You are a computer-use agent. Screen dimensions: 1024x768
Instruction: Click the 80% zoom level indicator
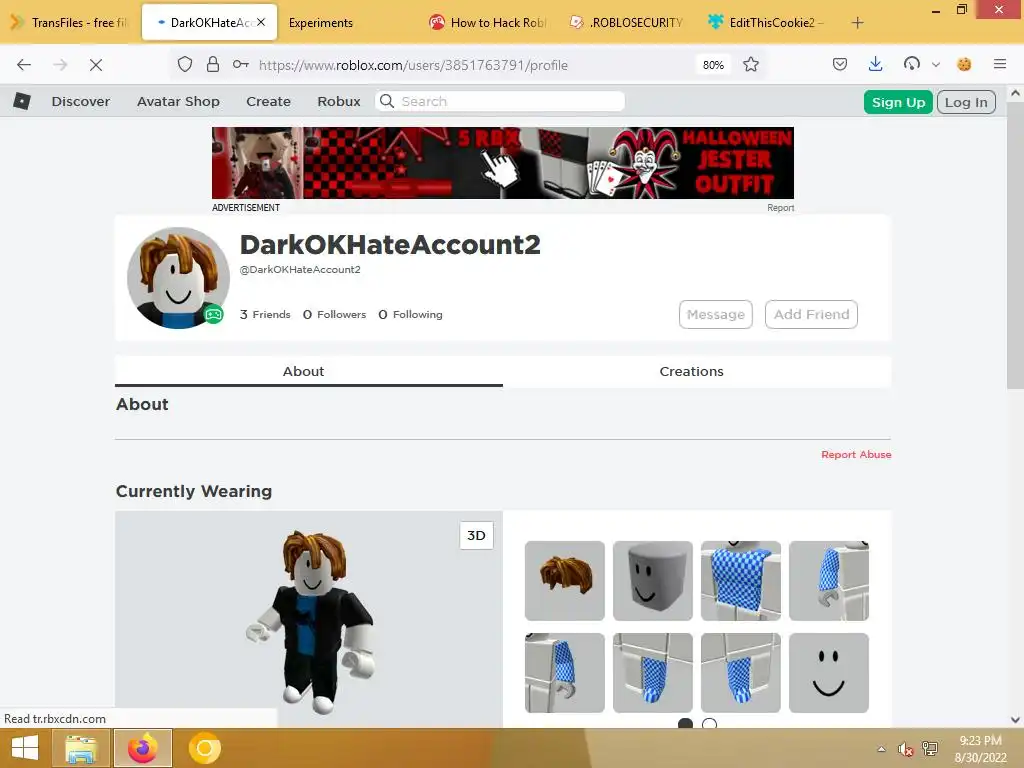click(713, 65)
